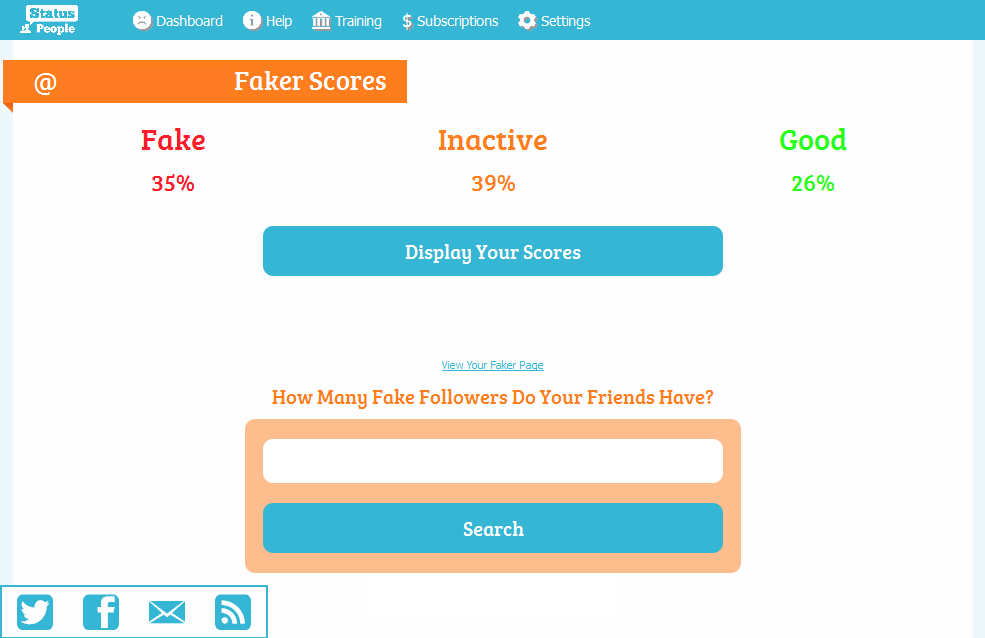This screenshot has height=638, width=985.
Task: Click the Faker Scores orange banner
Action: pos(205,81)
